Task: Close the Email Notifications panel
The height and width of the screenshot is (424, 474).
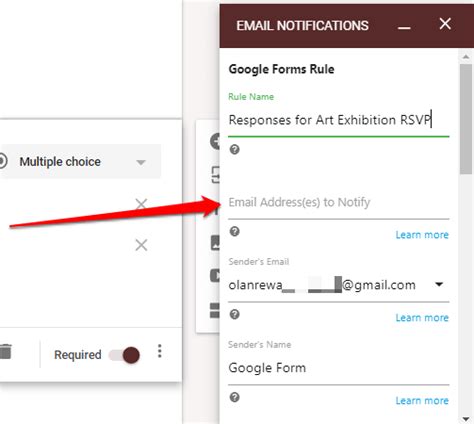Action: point(445,24)
